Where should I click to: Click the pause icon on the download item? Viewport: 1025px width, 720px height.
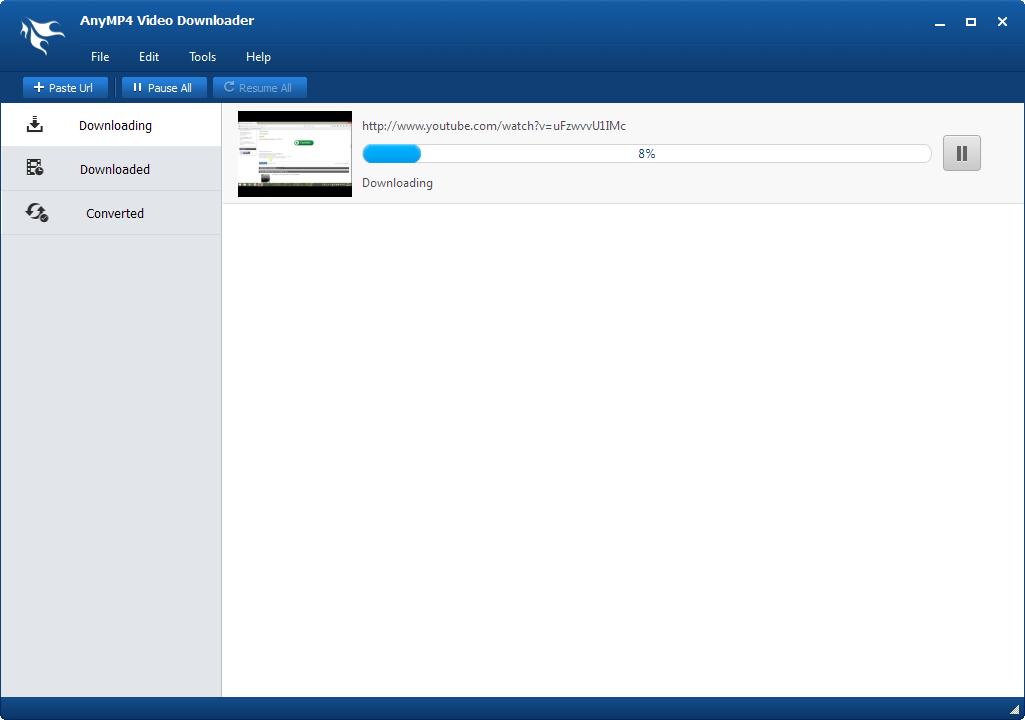[961, 153]
